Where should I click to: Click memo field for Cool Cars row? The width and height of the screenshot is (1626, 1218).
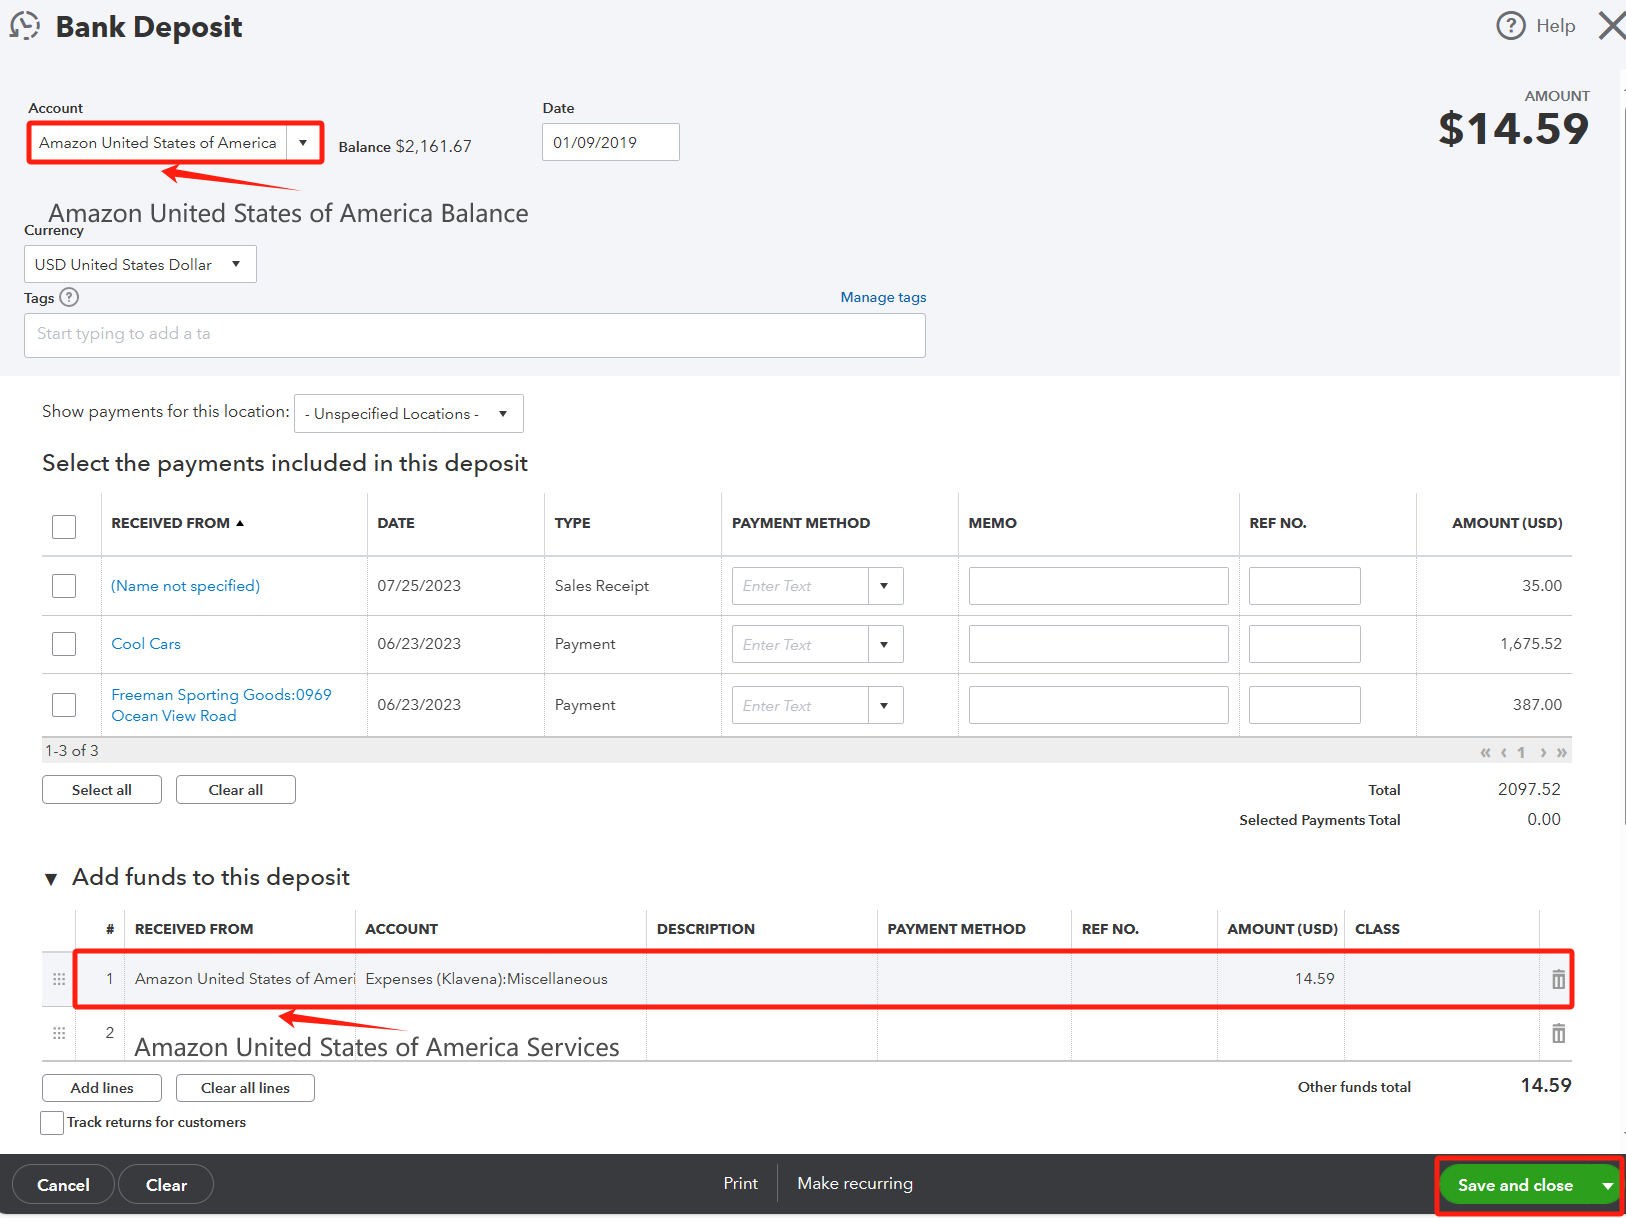click(x=1099, y=644)
